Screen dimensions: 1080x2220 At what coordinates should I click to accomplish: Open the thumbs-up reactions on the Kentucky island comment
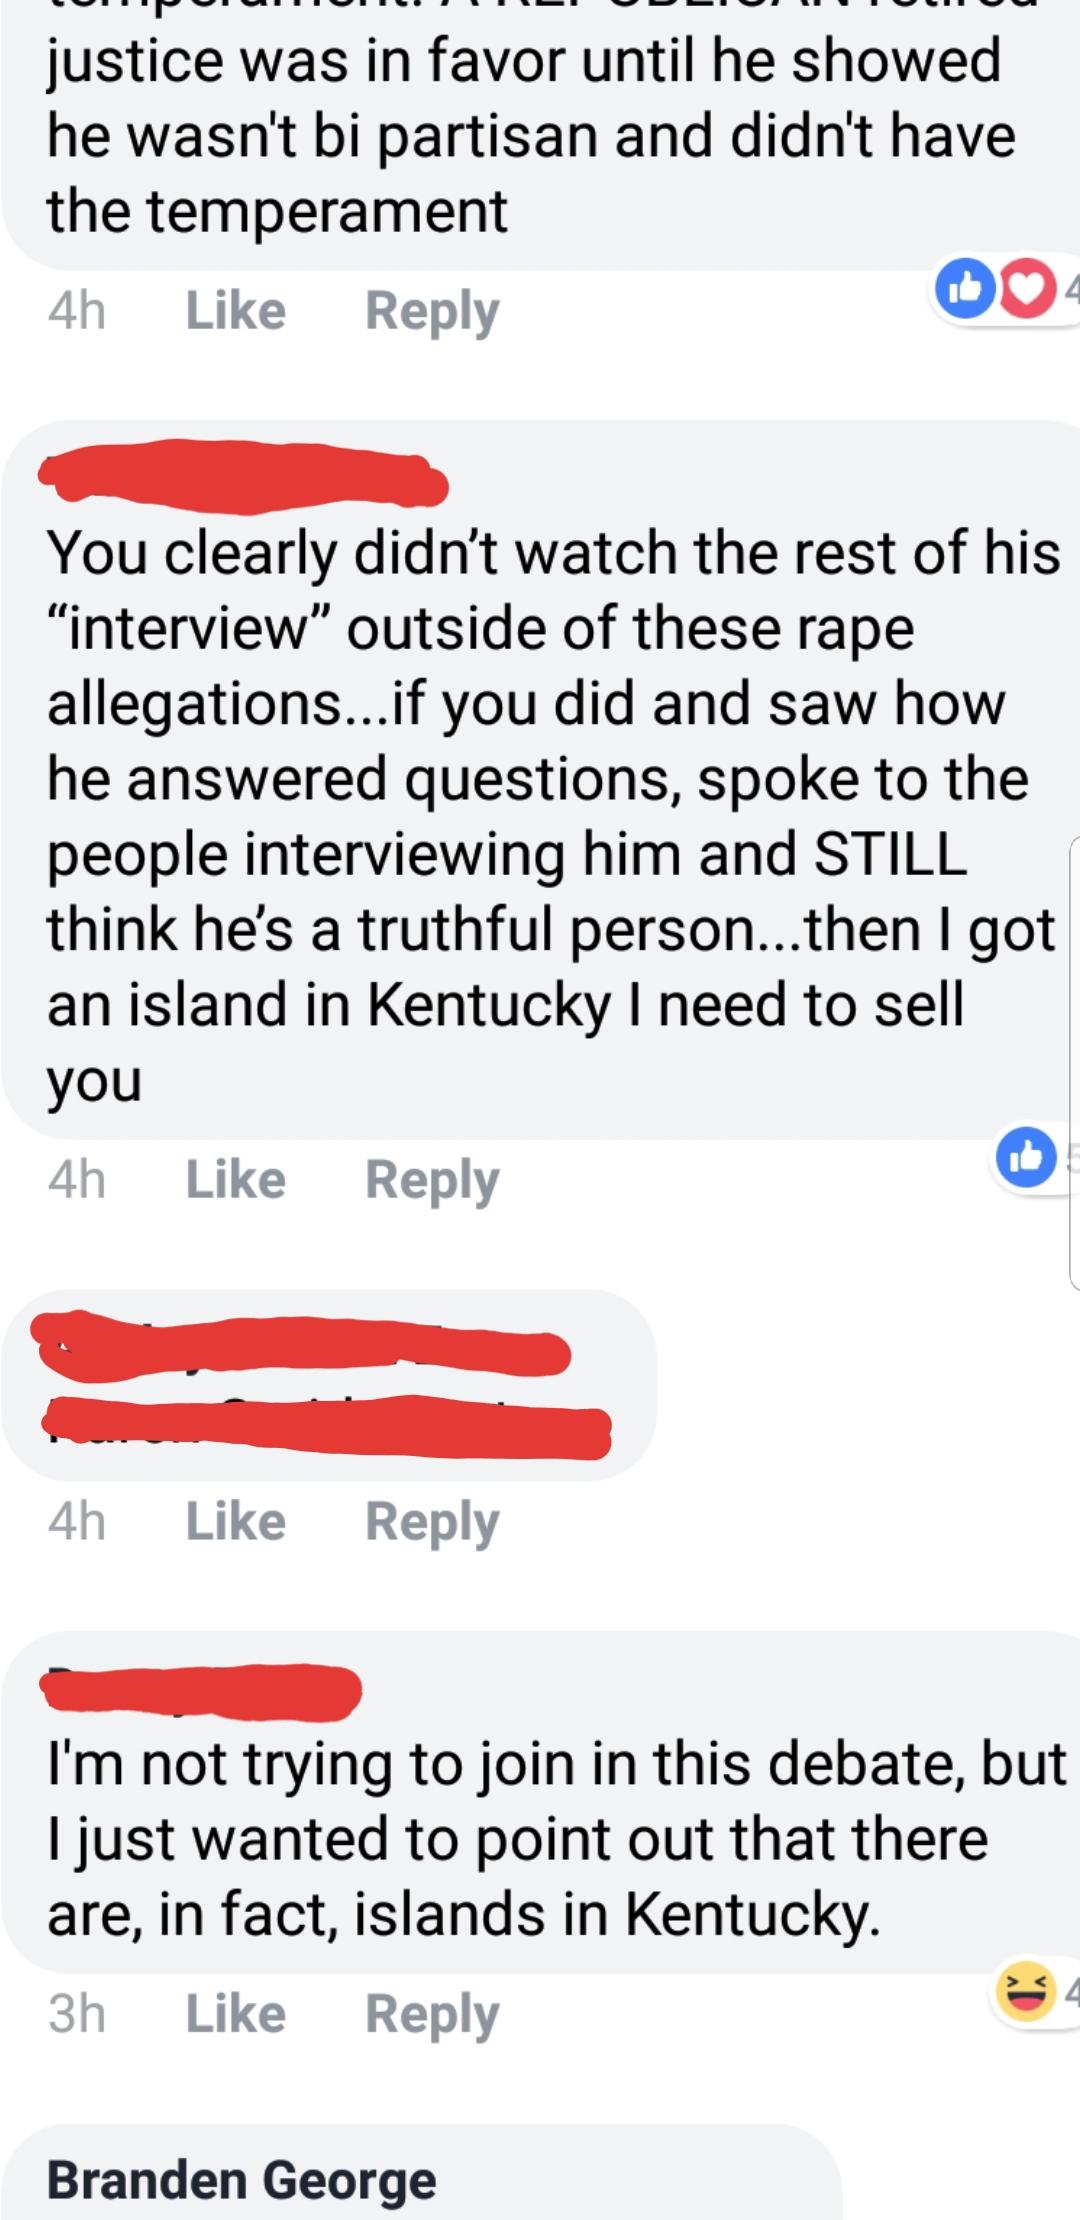click(x=1026, y=1158)
